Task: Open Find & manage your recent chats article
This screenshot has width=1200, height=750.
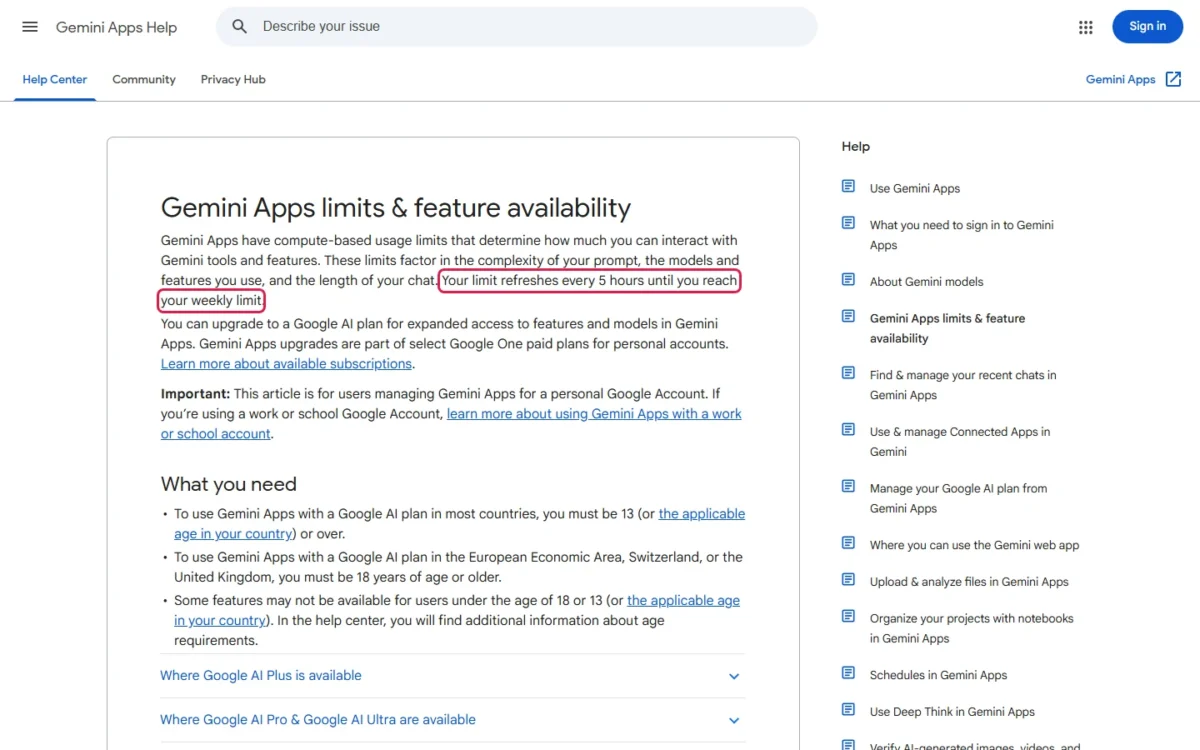Action: click(x=963, y=385)
